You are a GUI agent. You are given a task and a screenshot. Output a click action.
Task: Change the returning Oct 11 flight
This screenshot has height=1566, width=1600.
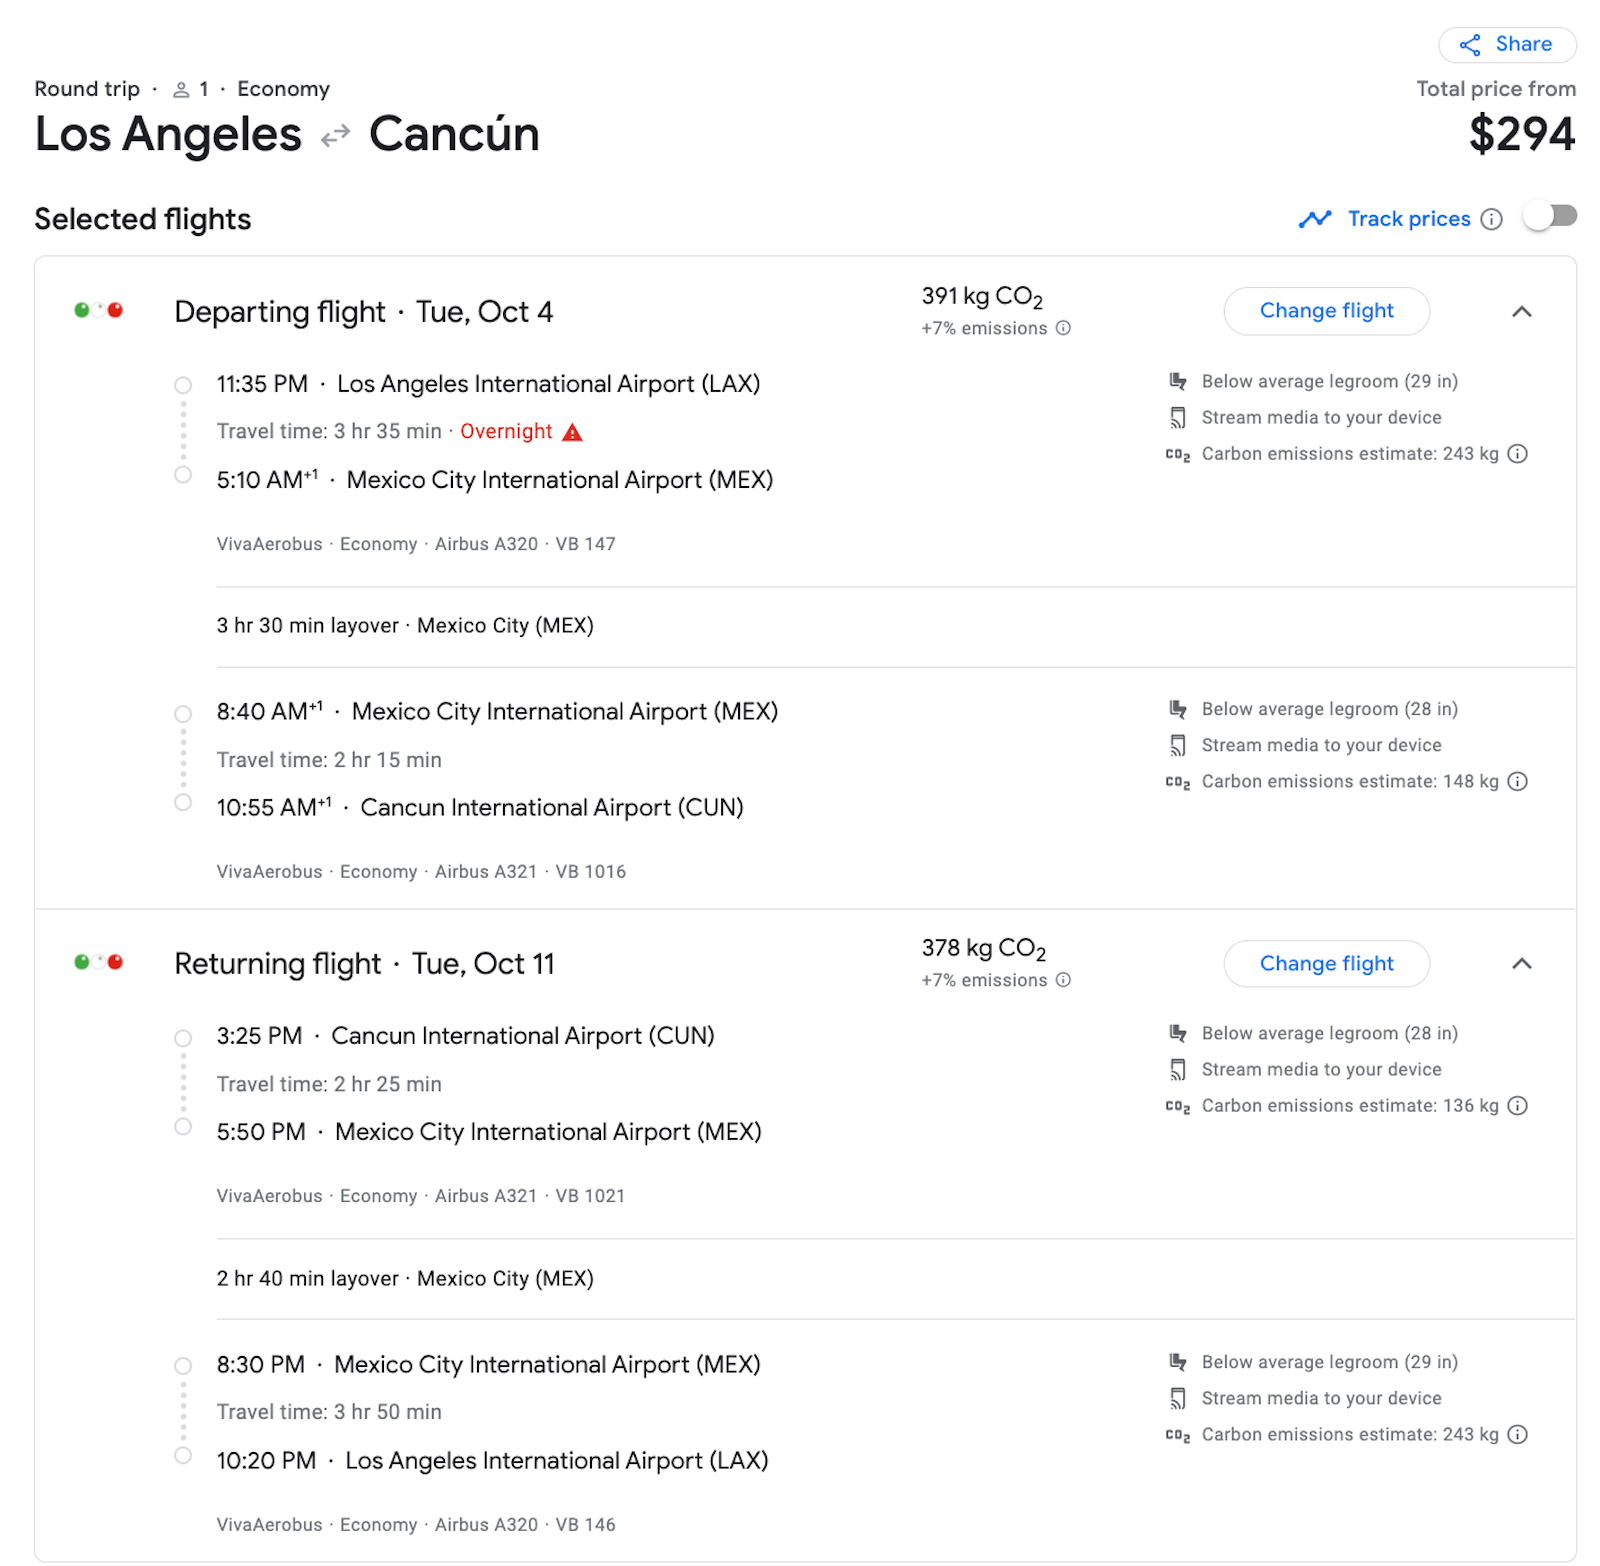[x=1326, y=963]
